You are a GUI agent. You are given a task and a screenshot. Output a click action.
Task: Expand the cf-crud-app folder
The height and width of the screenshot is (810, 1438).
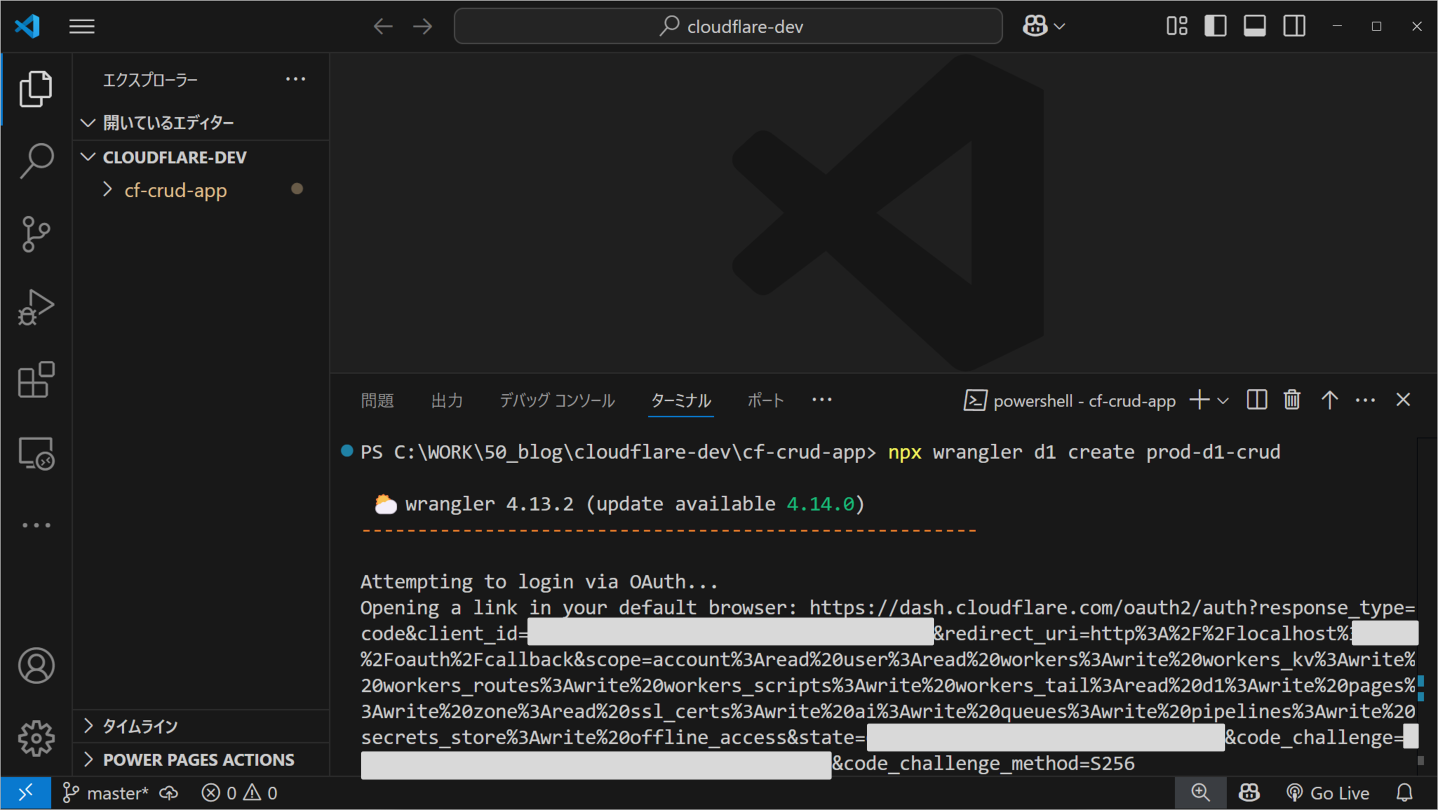(201, 190)
